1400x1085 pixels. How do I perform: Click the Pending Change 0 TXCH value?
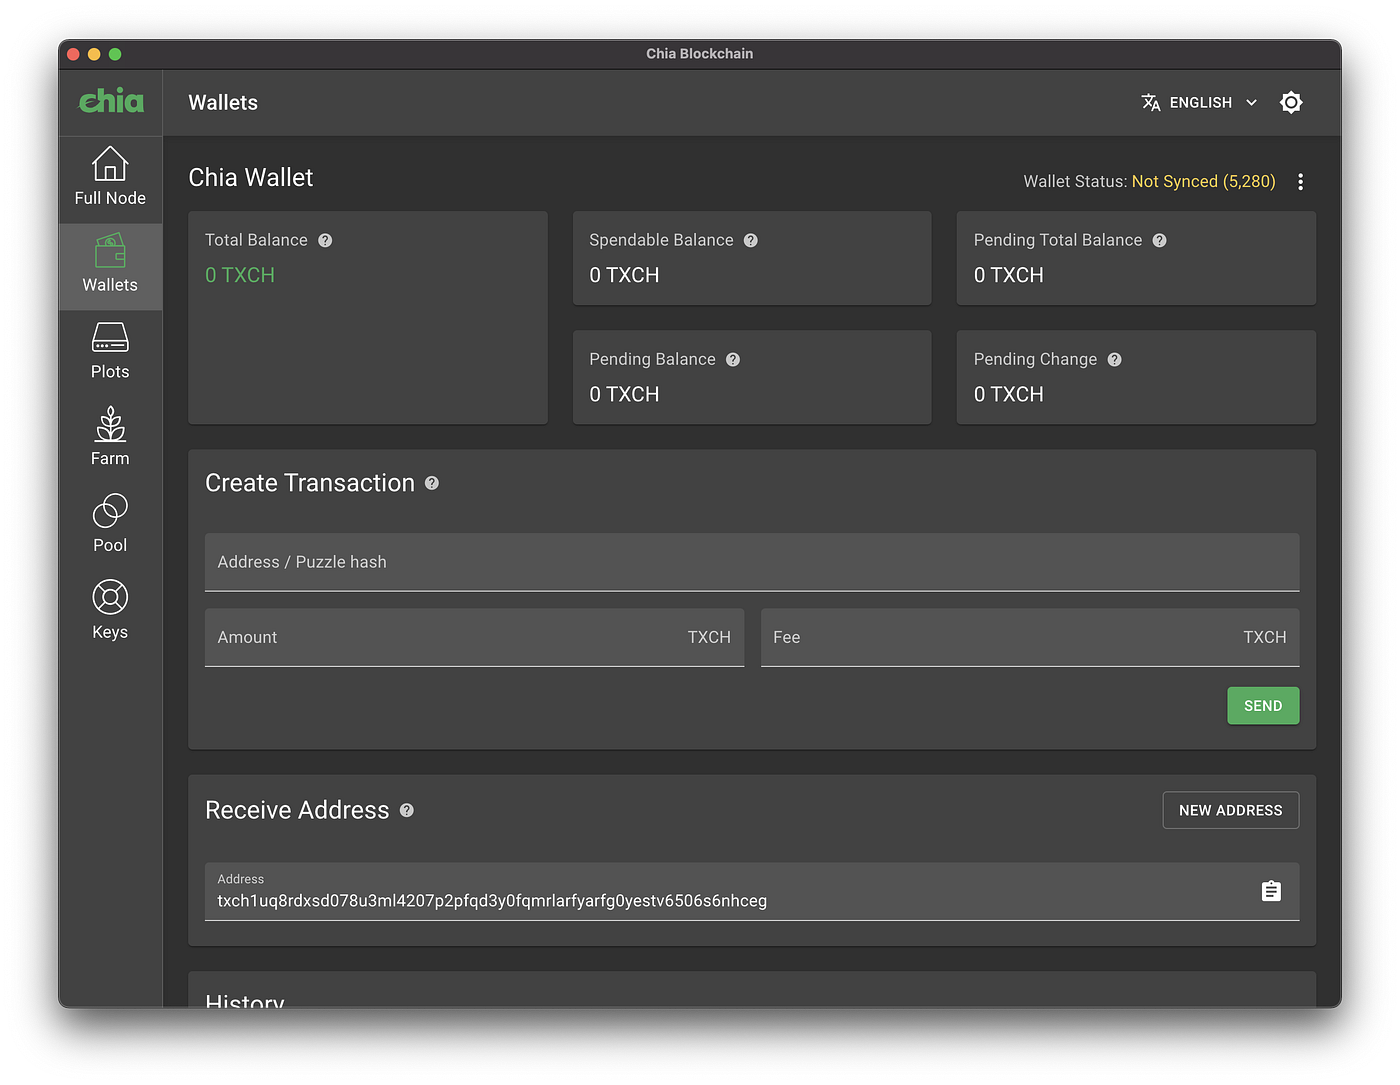(x=1008, y=394)
